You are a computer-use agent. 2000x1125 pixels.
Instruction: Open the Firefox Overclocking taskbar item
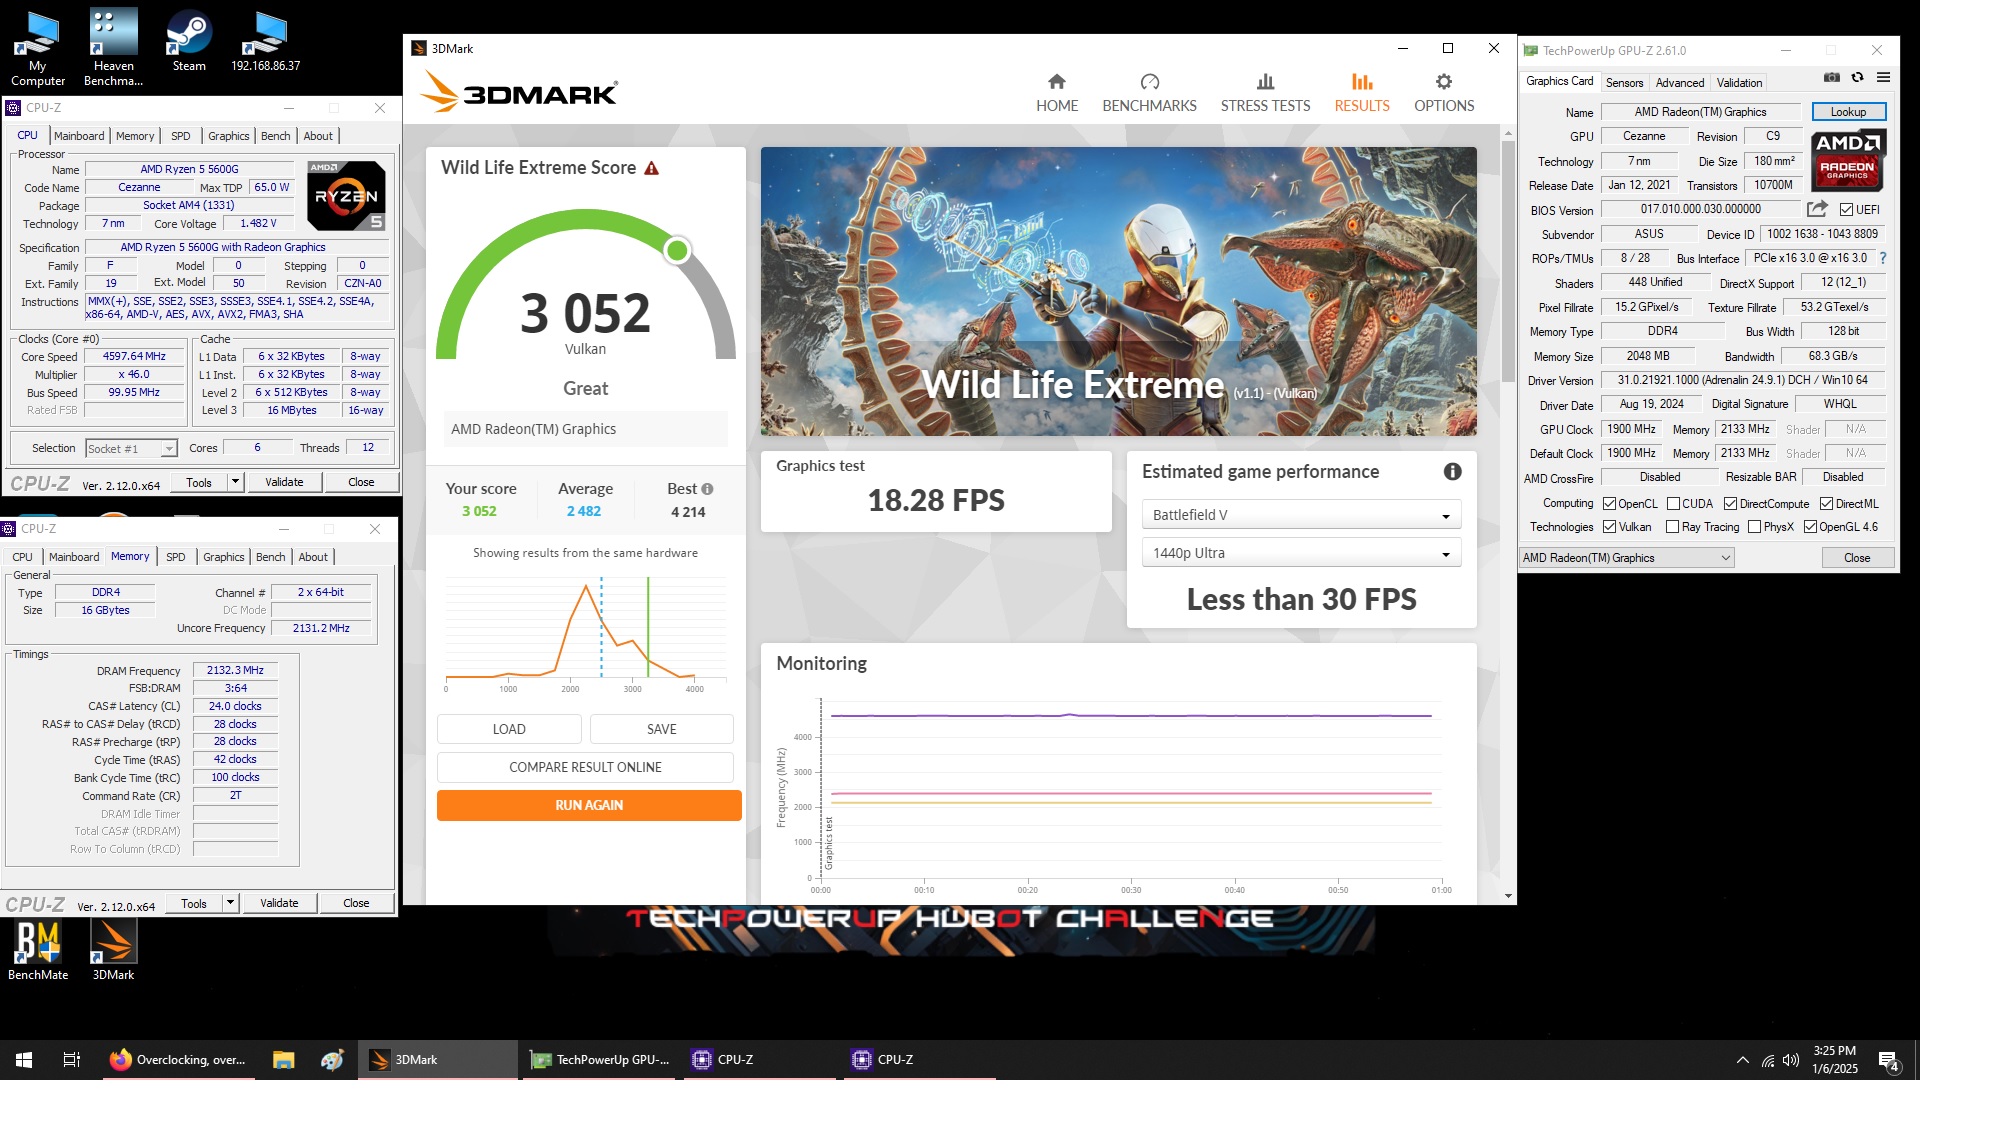tap(178, 1059)
